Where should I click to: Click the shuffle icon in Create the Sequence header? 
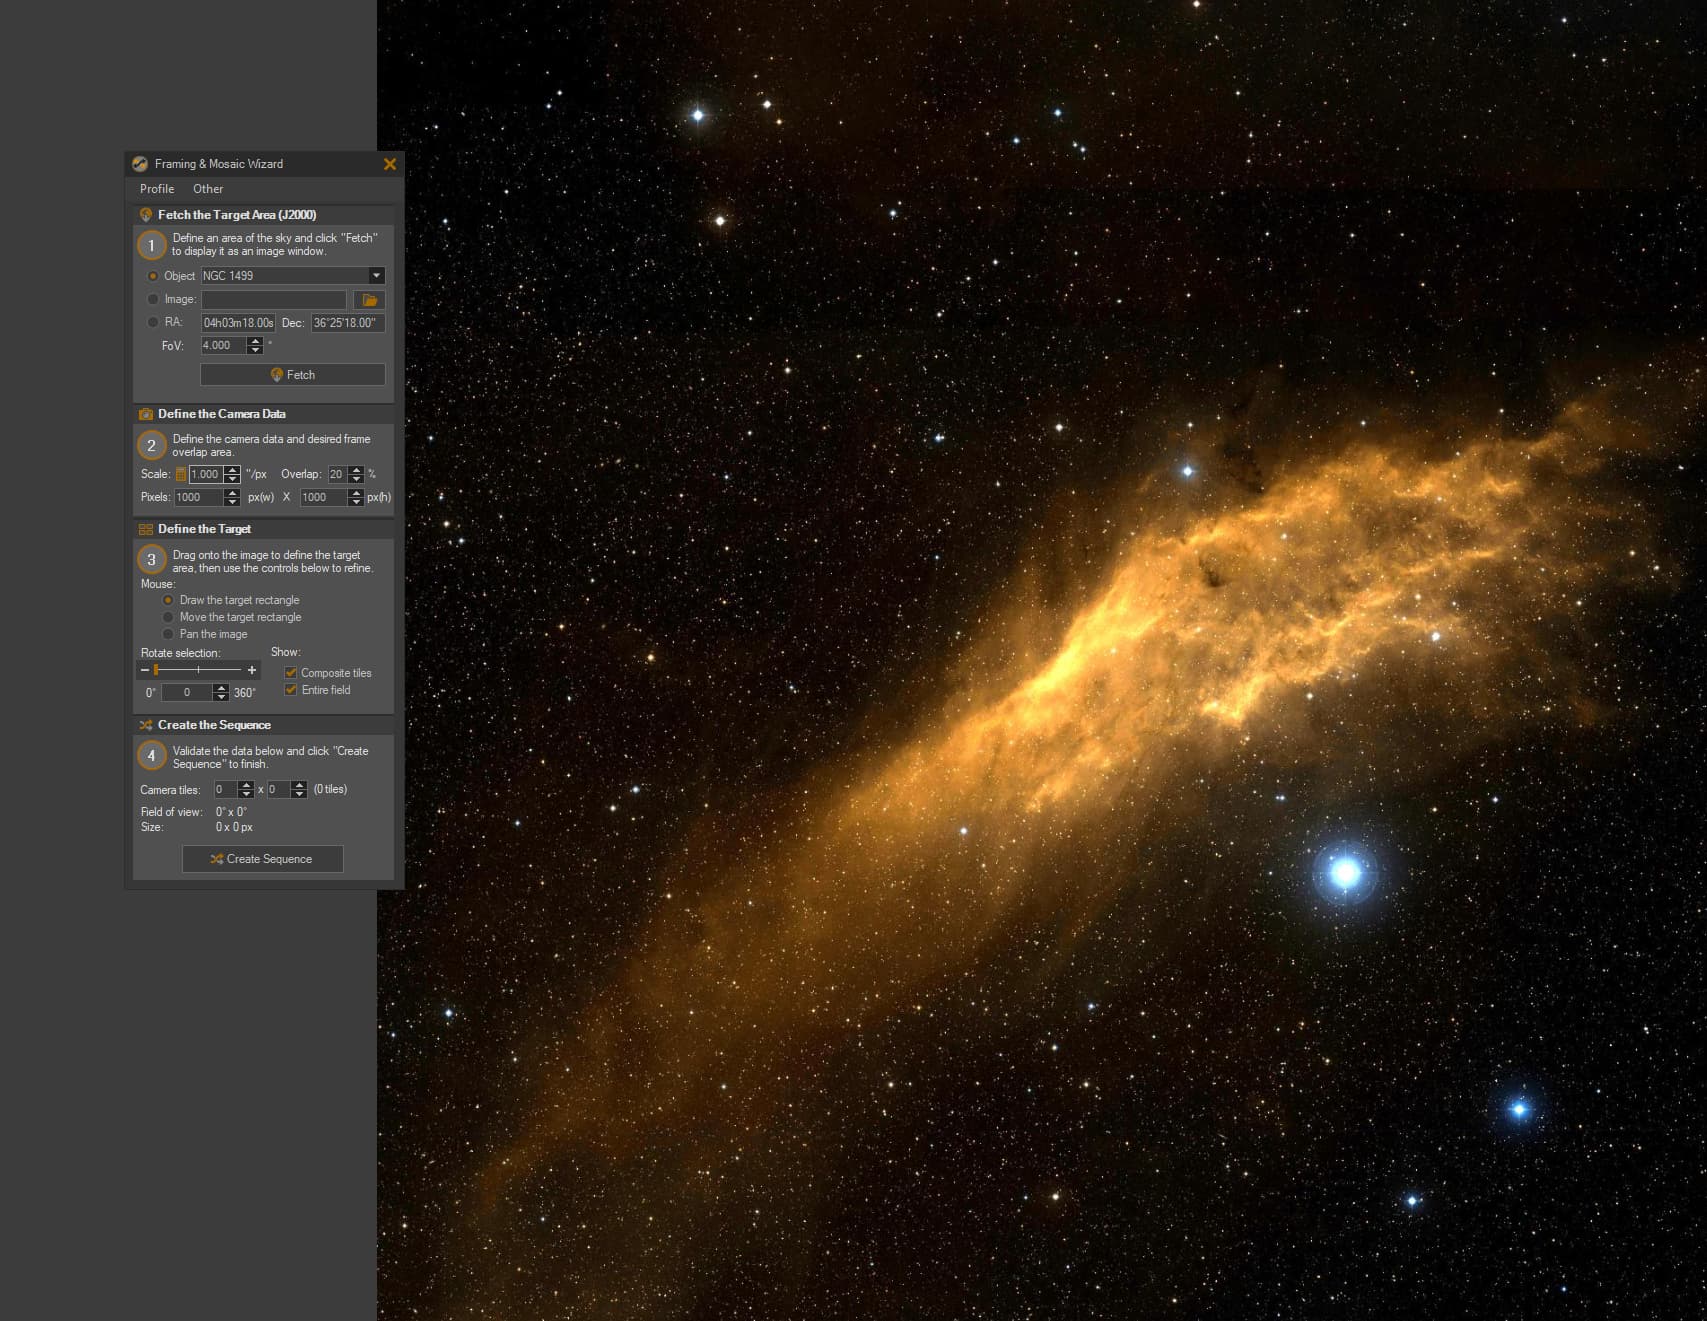(x=146, y=725)
